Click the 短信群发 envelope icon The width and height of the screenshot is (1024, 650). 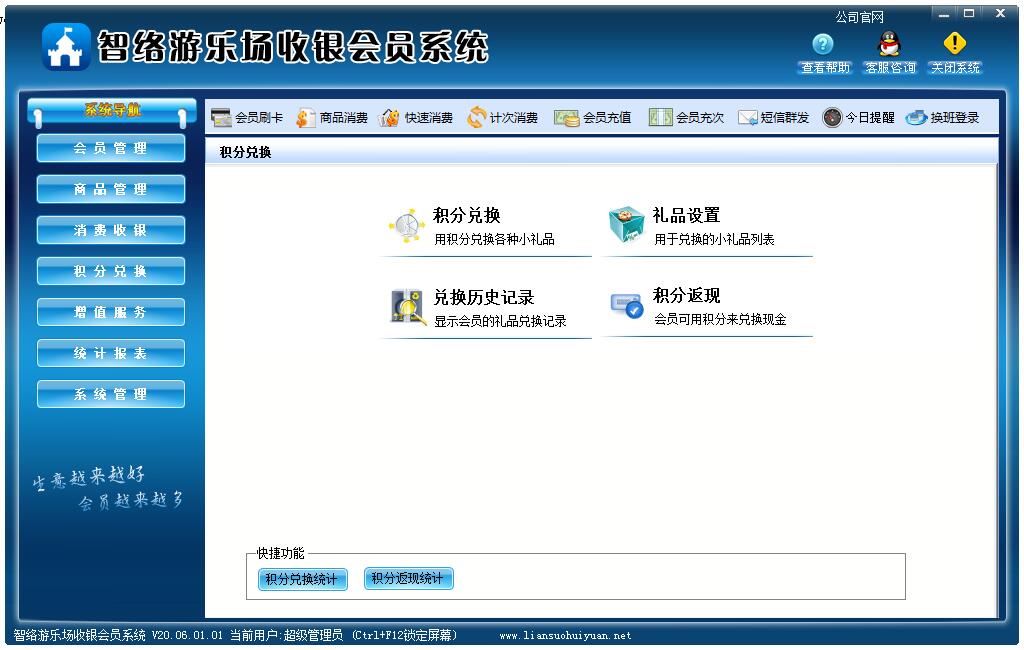coord(747,118)
